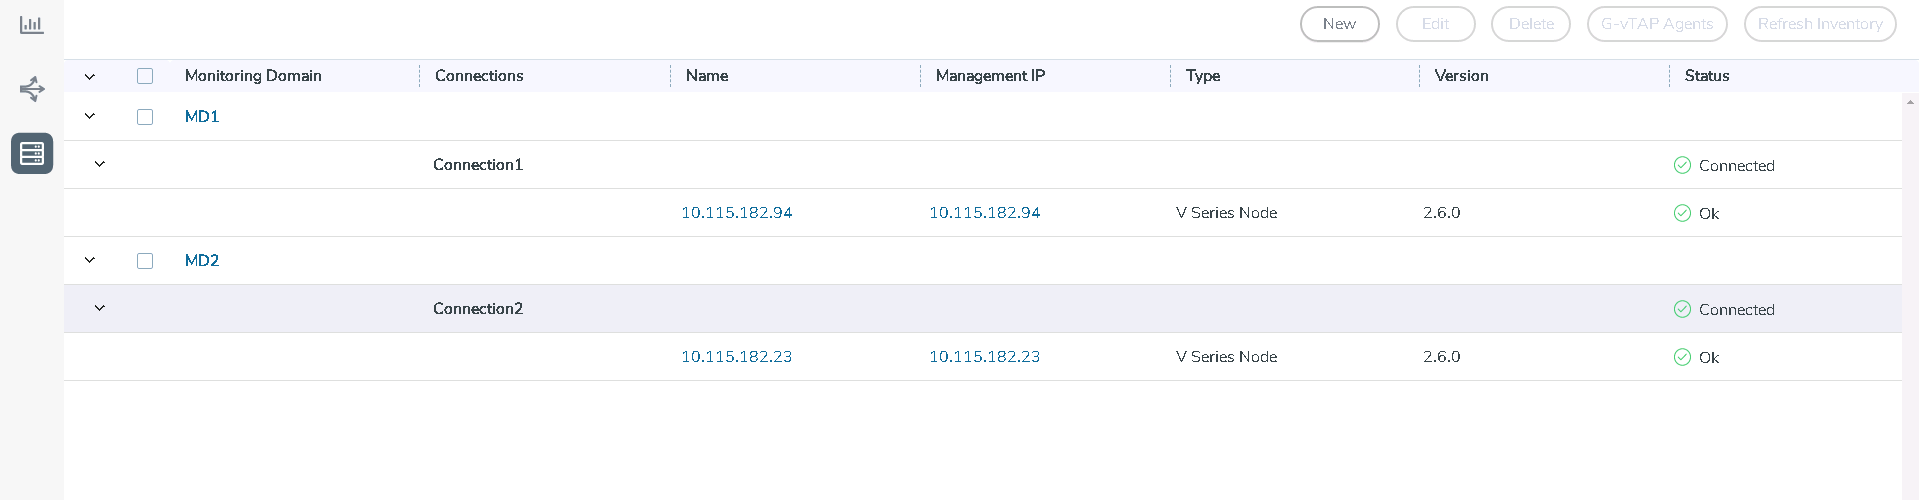The height and width of the screenshot is (500, 1920).
Task: Sort by the Monitoring Domain column header
Action: pyautogui.click(x=253, y=76)
